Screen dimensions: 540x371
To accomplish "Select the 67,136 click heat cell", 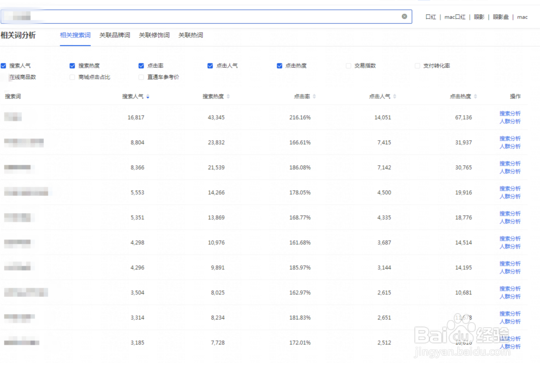I will (464, 117).
